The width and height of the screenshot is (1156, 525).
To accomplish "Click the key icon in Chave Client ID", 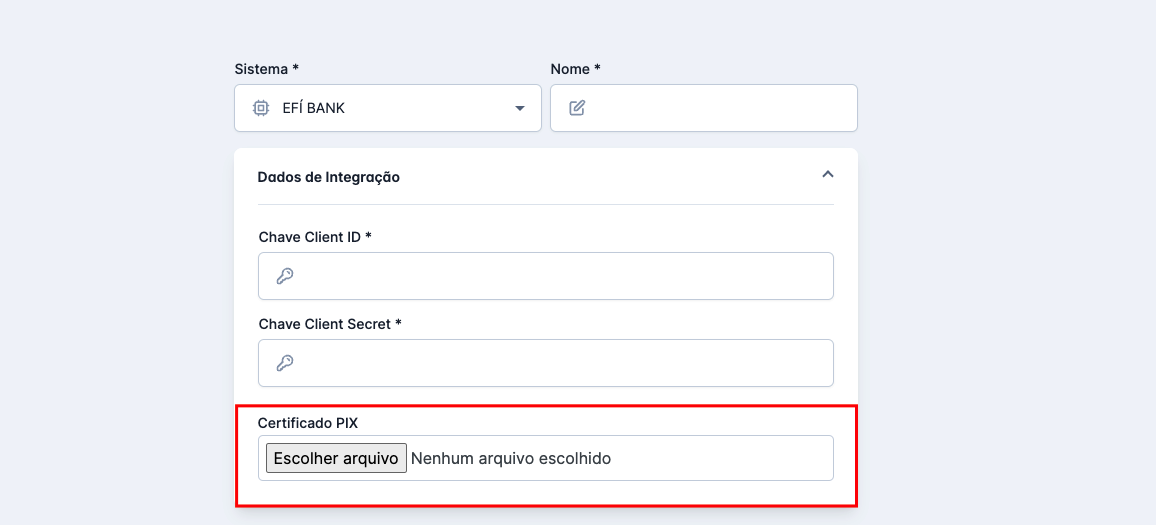I will [x=284, y=276].
